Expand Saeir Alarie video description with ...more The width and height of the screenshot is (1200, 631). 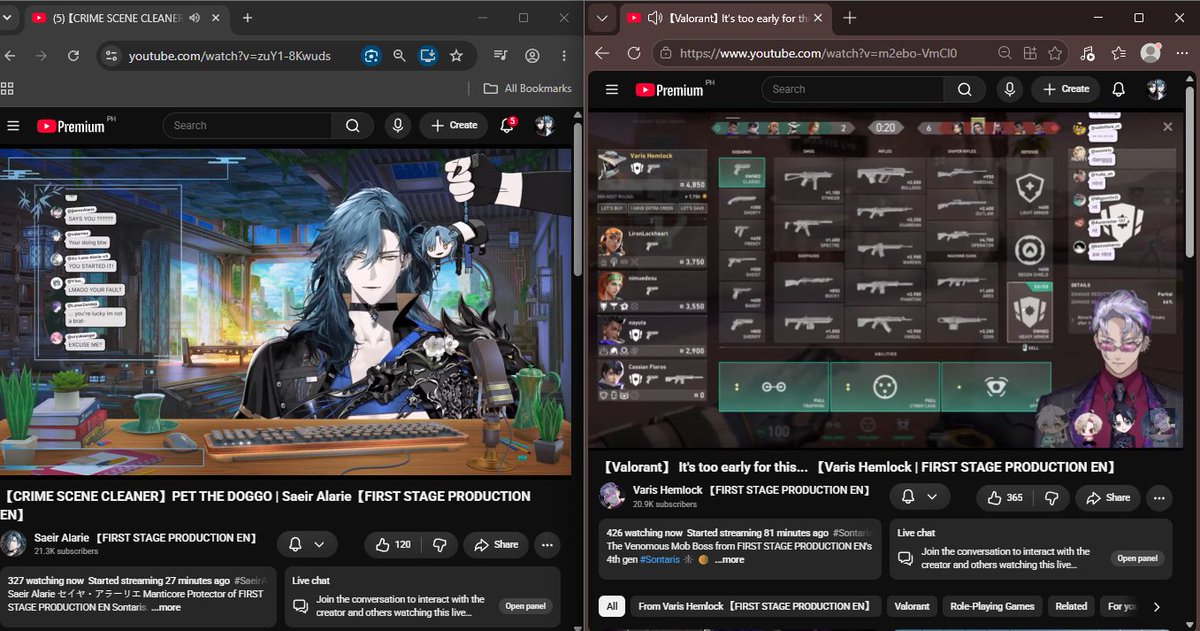click(x=165, y=607)
